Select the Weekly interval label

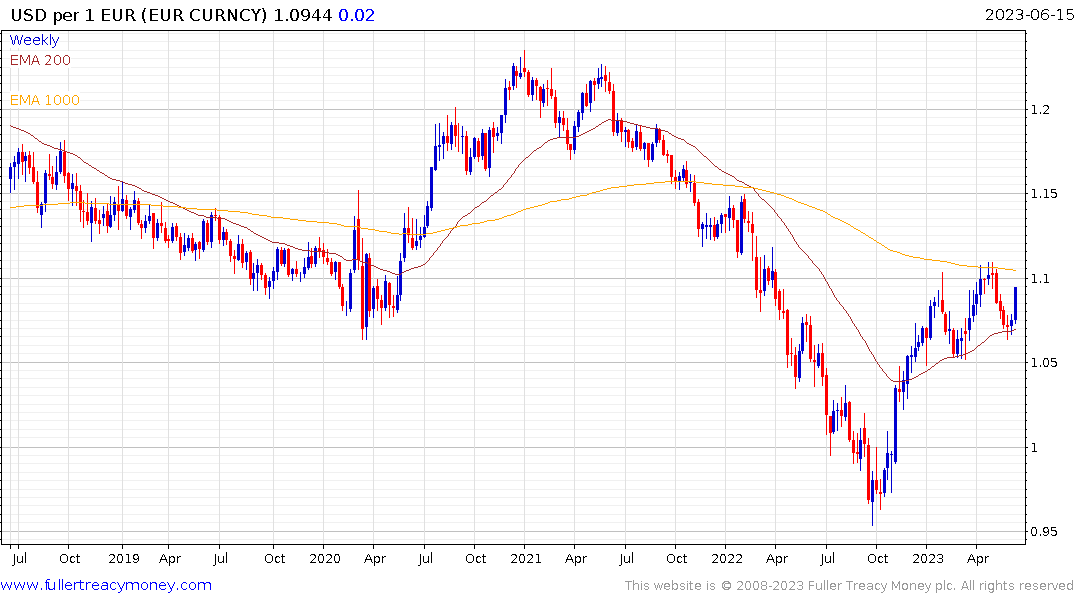click(34, 40)
